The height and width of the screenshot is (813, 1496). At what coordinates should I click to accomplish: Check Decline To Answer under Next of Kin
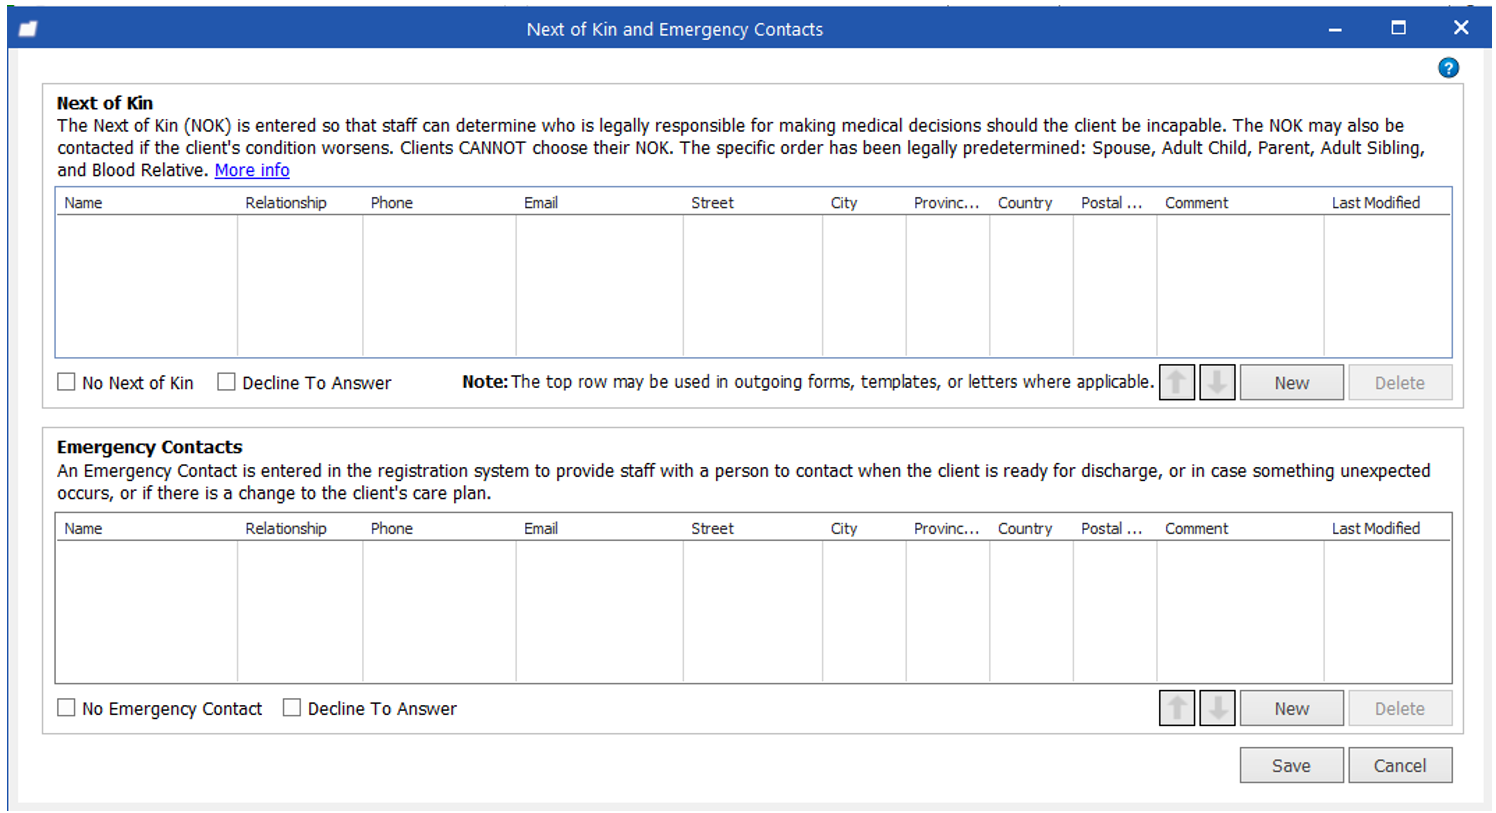[227, 382]
